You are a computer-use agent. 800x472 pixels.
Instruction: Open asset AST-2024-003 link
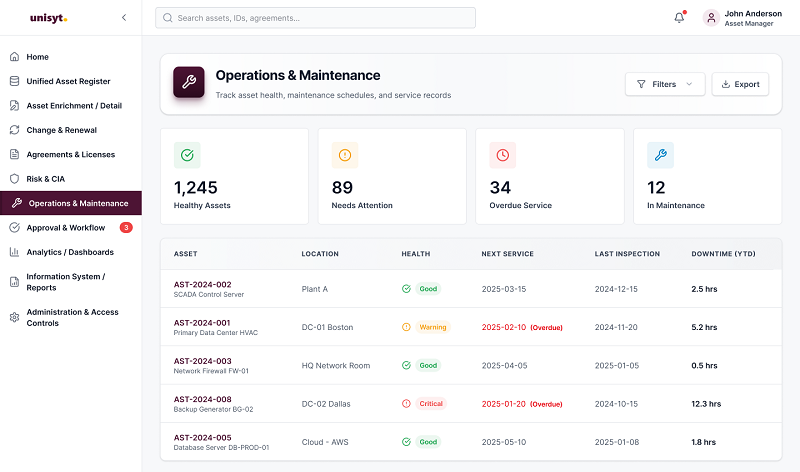coord(203,361)
